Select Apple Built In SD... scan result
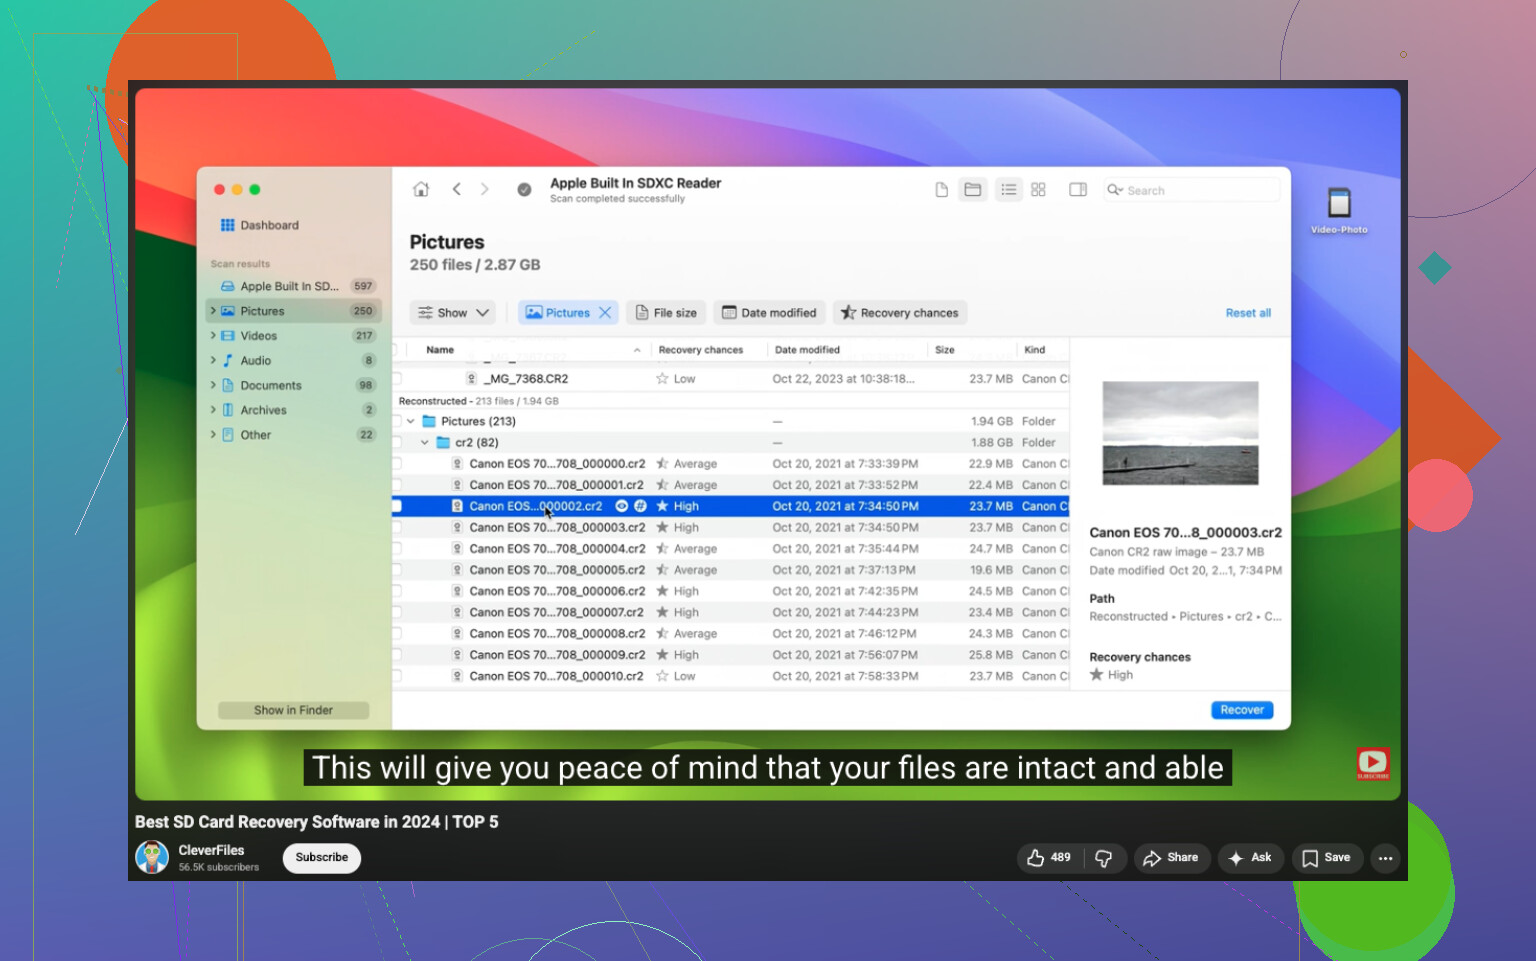This screenshot has width=1536, height=961. click(x=293, y=286)
